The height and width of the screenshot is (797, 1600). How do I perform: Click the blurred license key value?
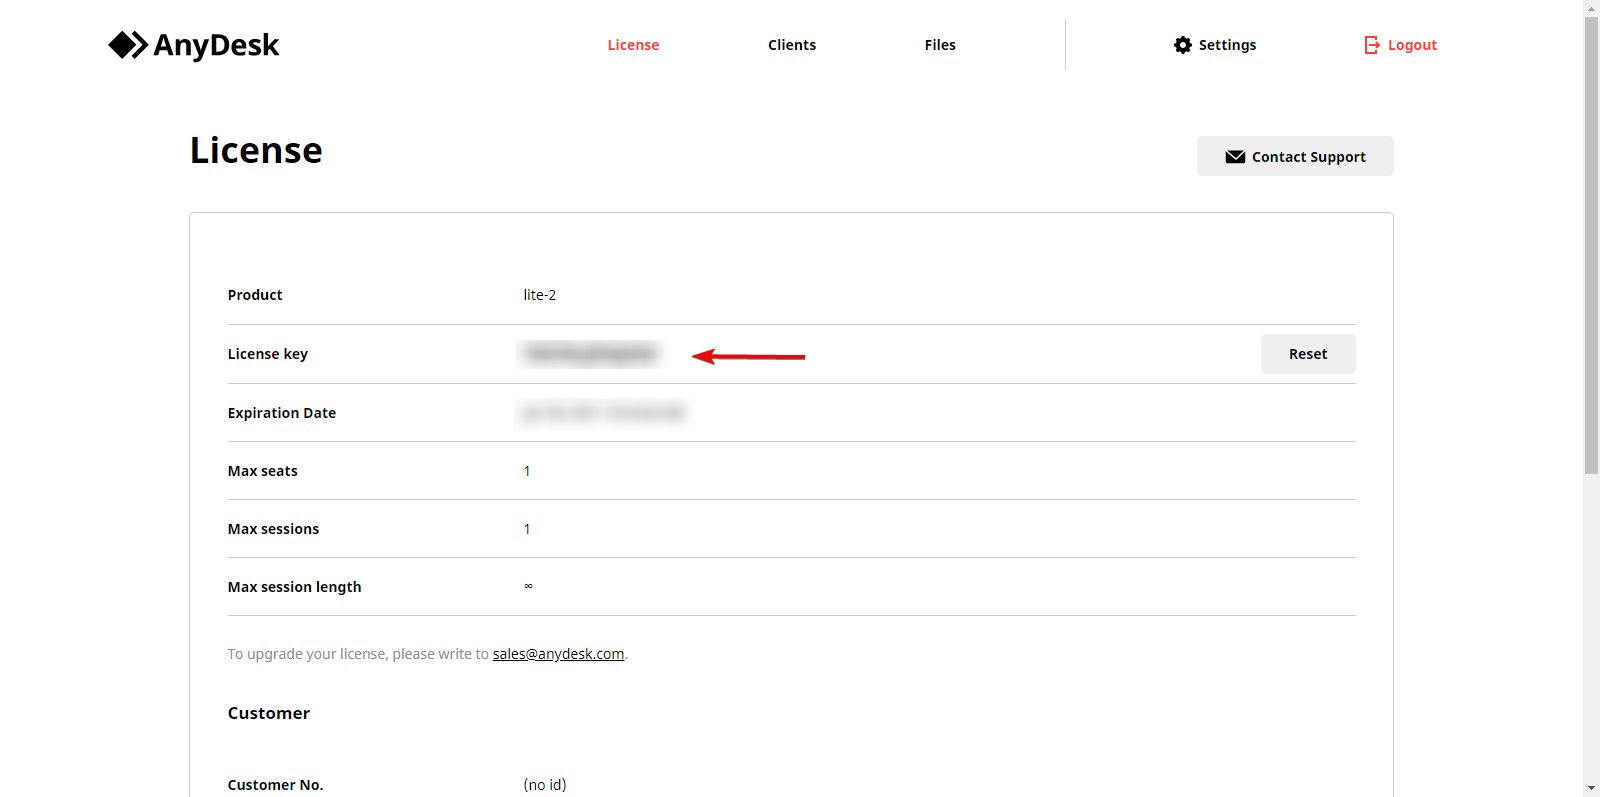(x=590, y=354)
